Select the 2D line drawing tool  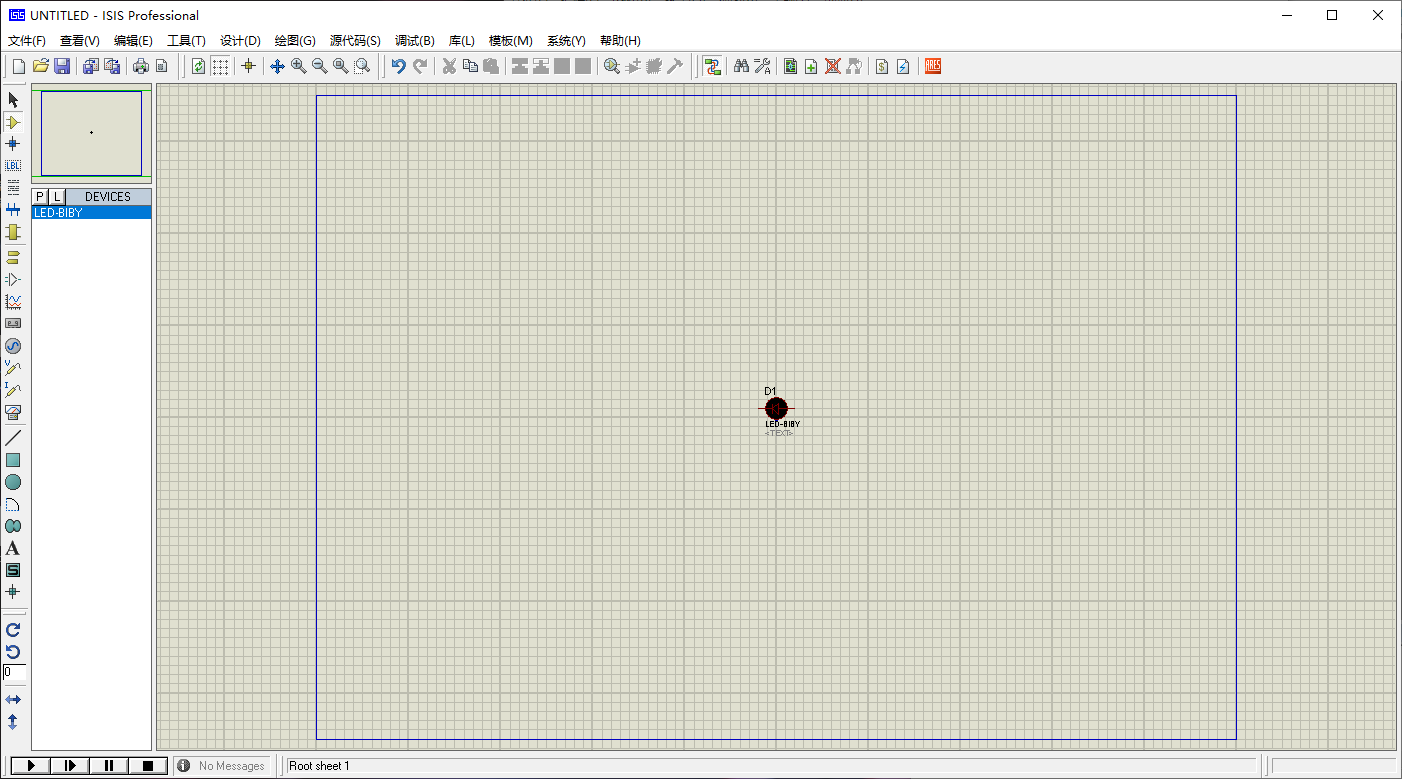13,438
